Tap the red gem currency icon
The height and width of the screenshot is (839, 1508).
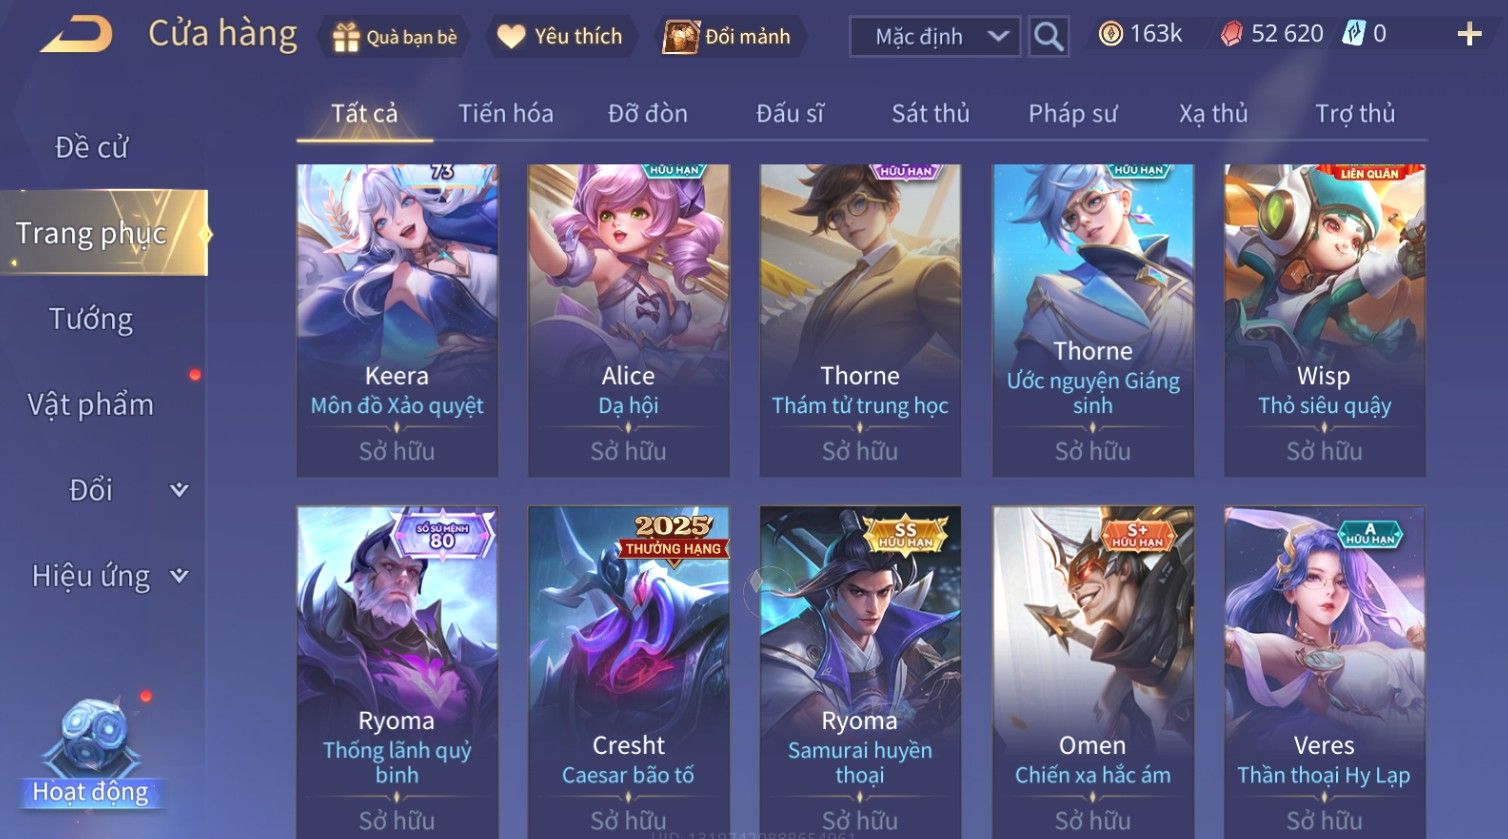coord(1231,34)
